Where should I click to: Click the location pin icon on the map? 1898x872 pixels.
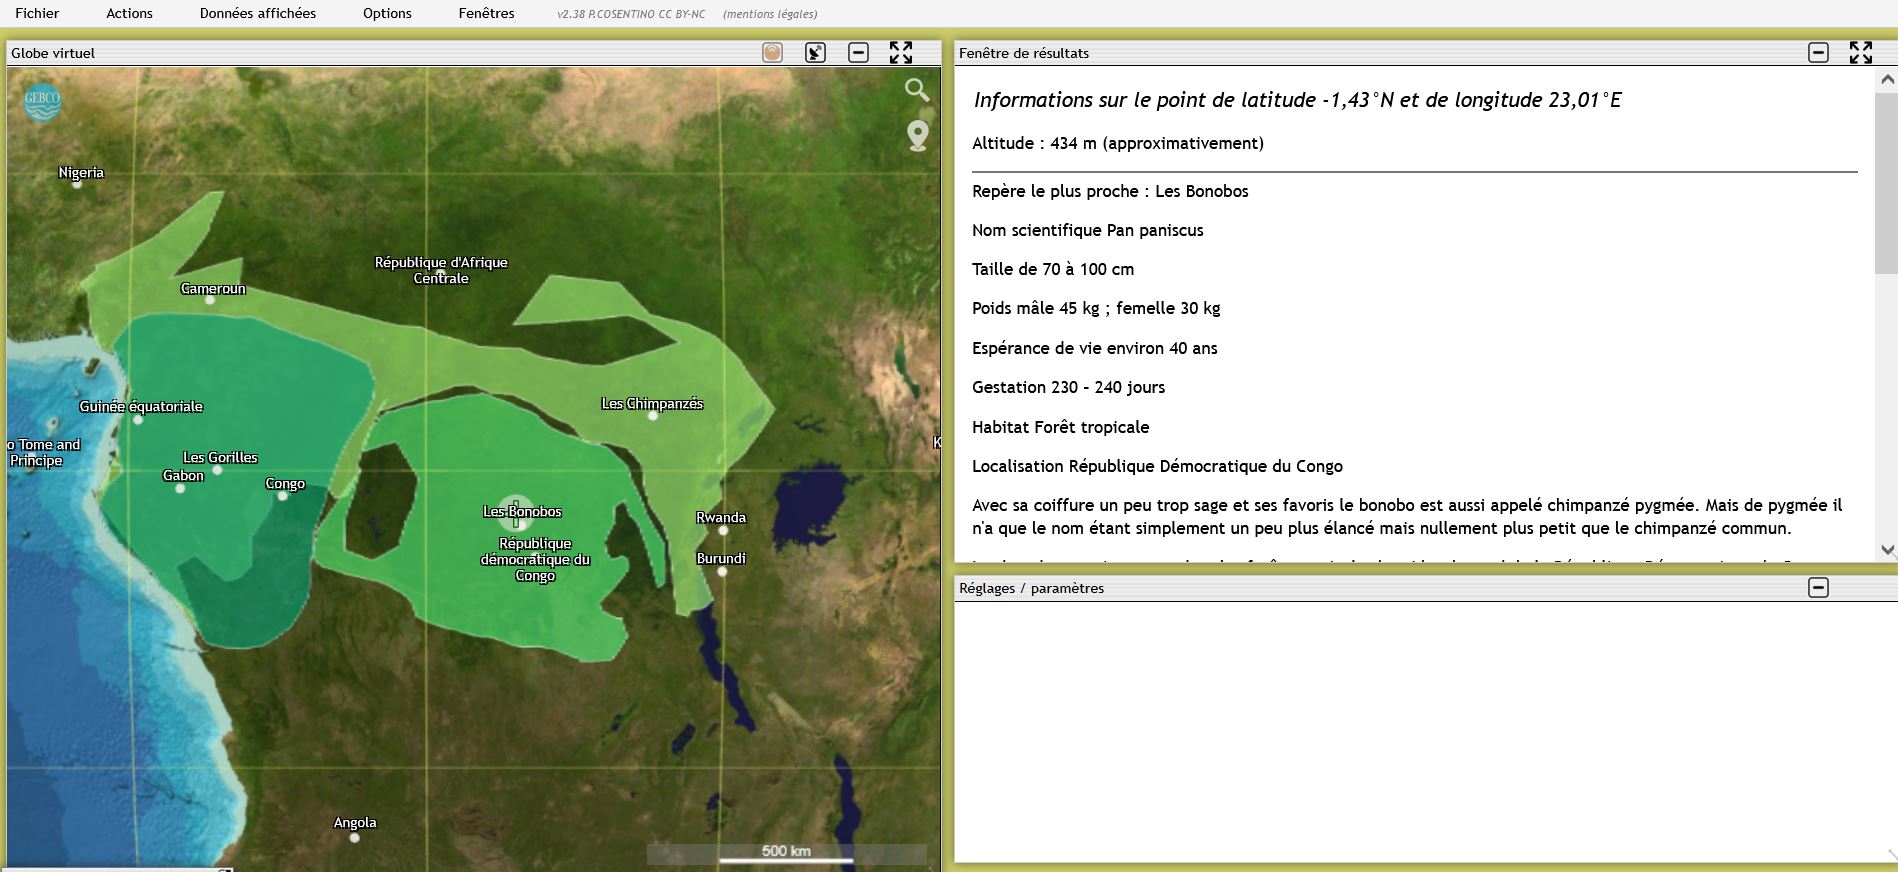pos(917,135)
